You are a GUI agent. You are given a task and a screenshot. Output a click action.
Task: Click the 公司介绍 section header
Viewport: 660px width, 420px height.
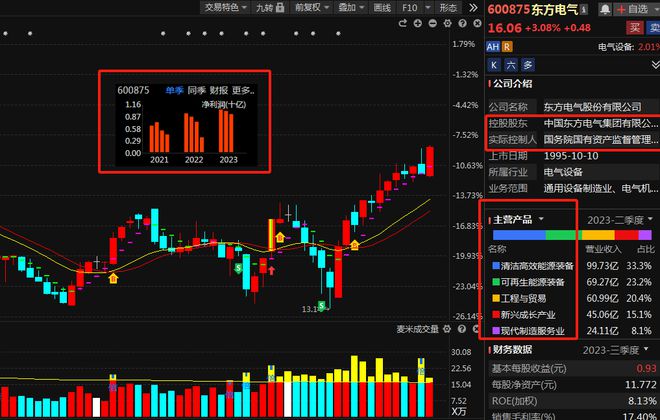512,84
